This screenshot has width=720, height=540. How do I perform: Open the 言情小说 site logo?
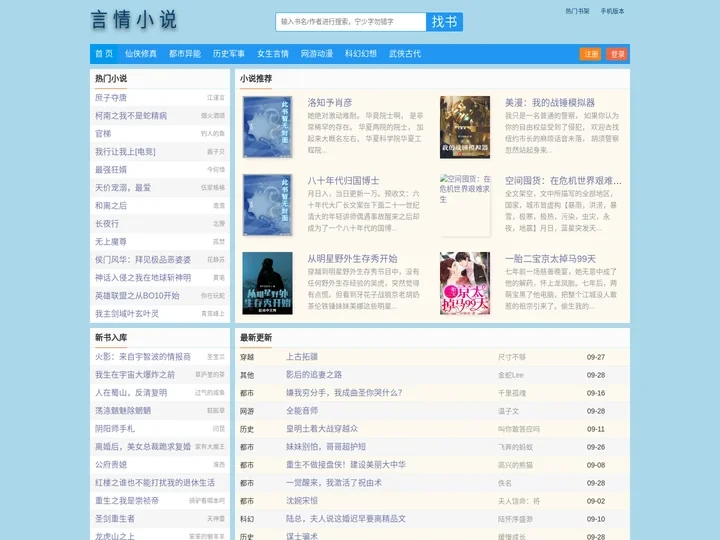(134, 20)
